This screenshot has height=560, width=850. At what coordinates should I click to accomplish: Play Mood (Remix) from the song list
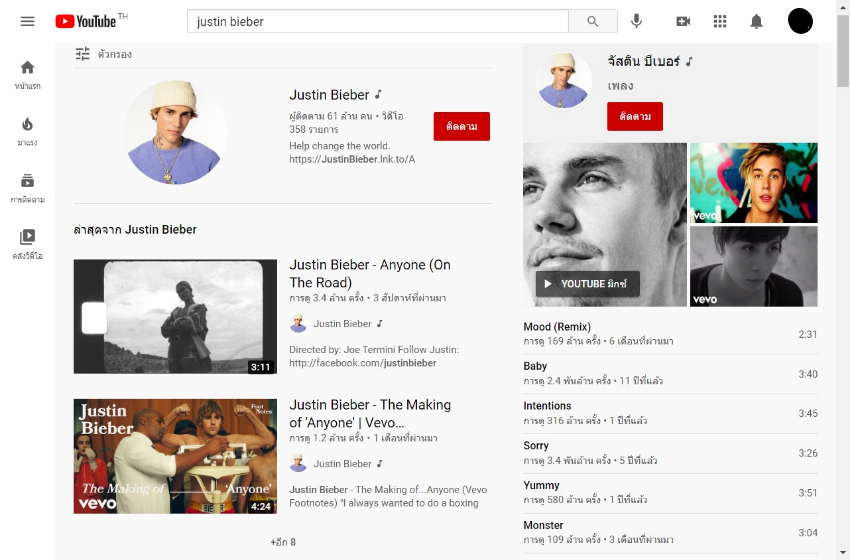pyautogui.click(x=670, y=334)
